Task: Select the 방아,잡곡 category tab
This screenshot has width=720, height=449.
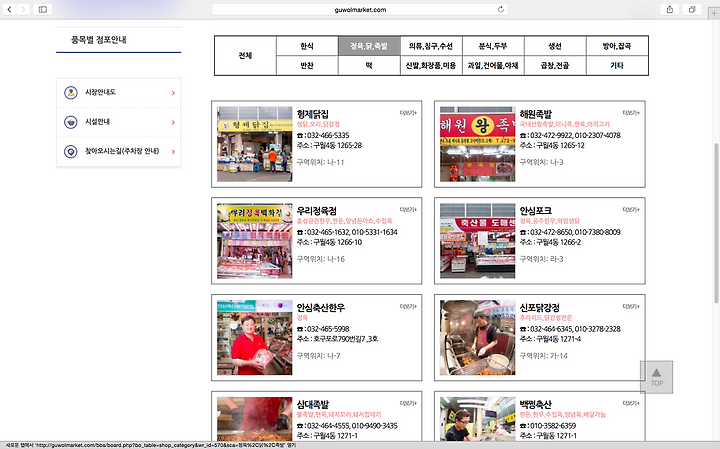Action: pyautogui.click(x=617, y=46)
